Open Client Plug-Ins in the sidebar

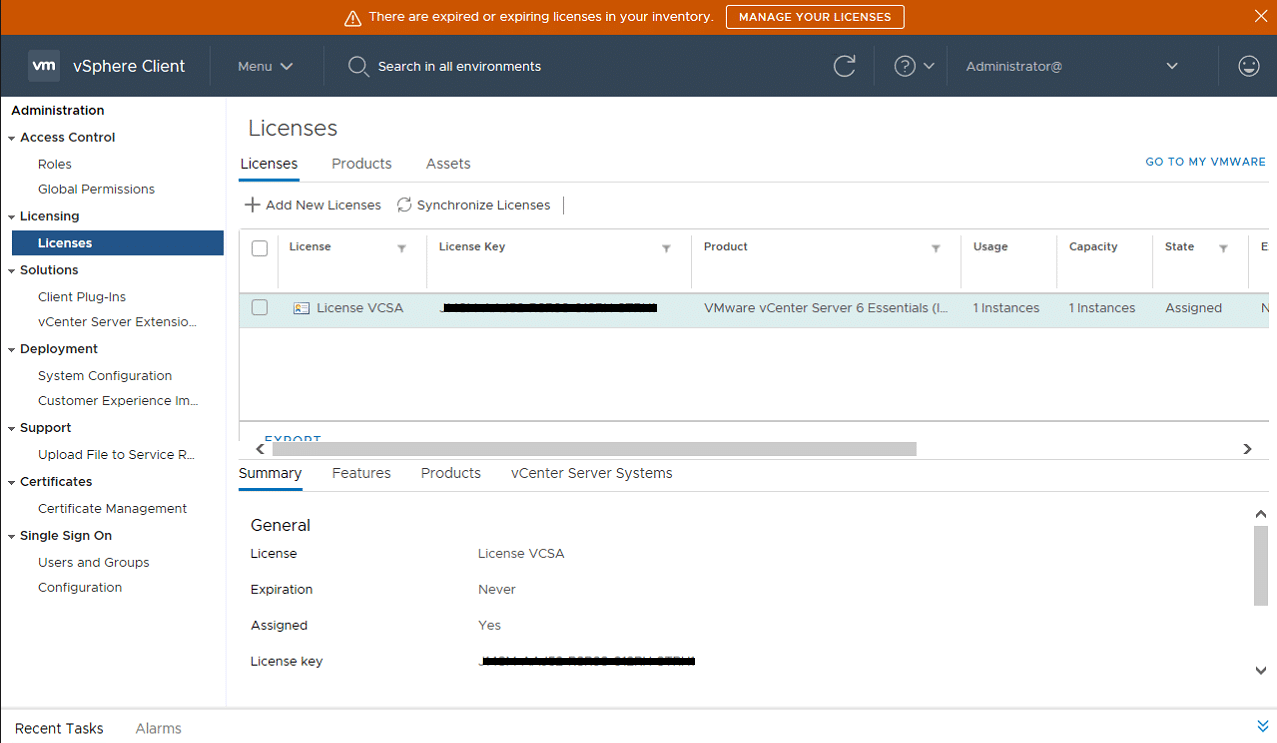[82, 297]
